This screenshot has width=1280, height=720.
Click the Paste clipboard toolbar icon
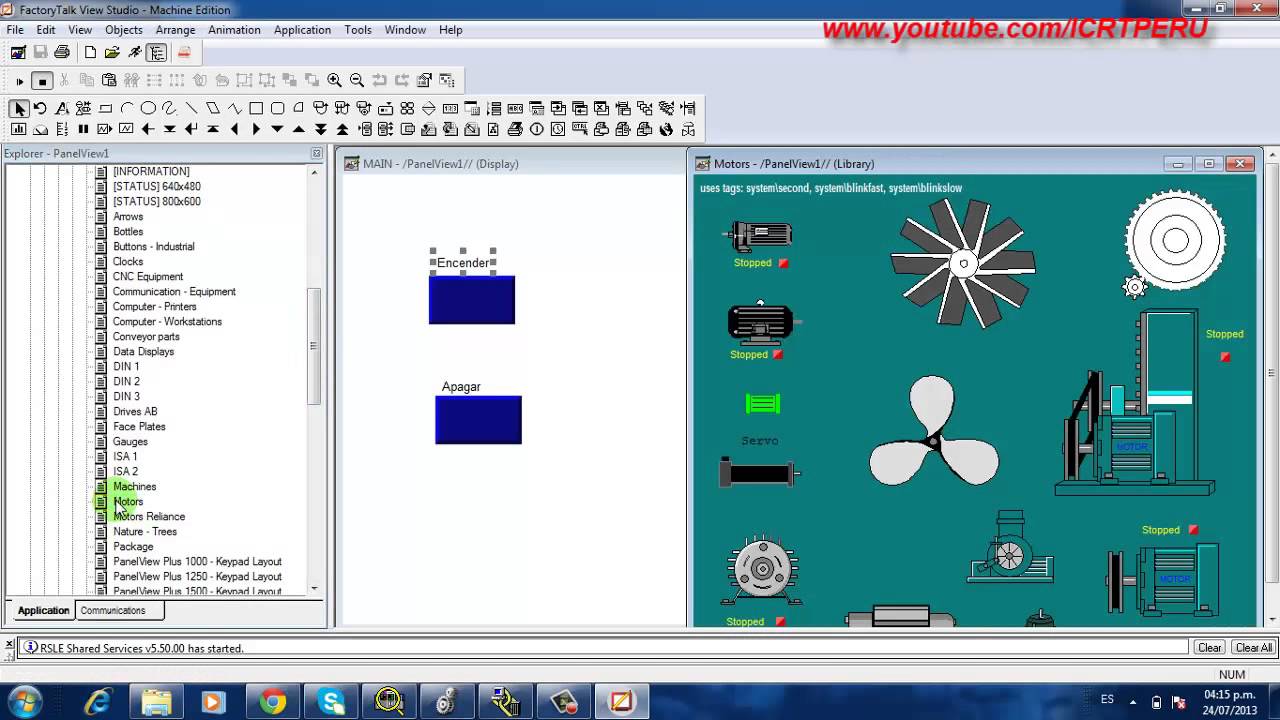pyautogui.click(x=109, y=81)
